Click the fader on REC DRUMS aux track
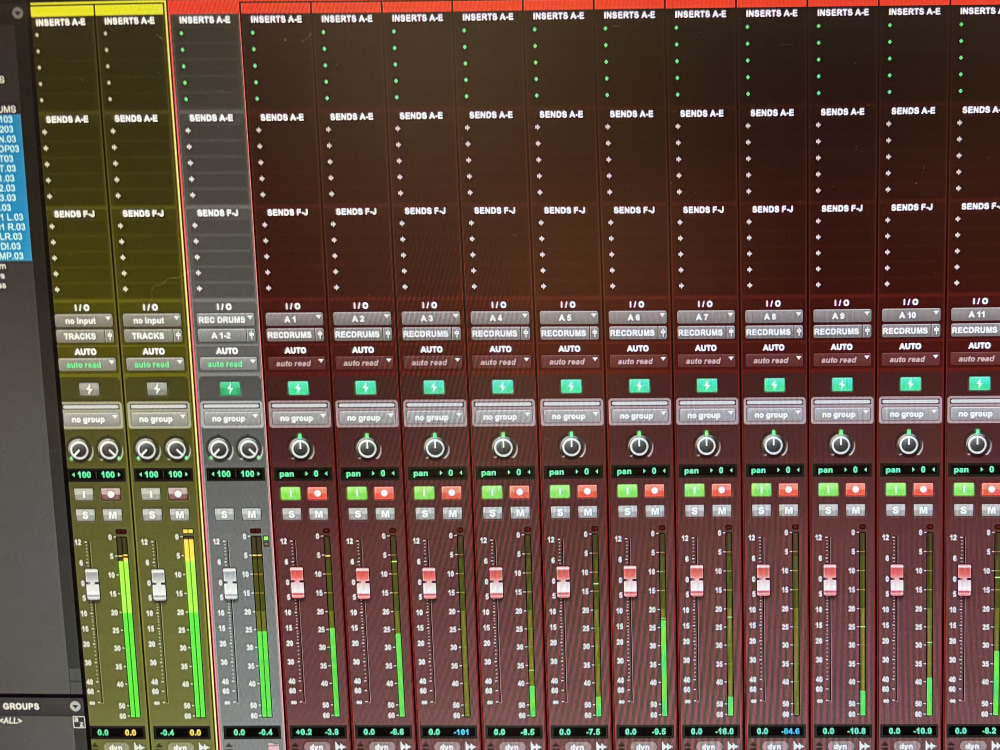 click(x=230, y=584)
